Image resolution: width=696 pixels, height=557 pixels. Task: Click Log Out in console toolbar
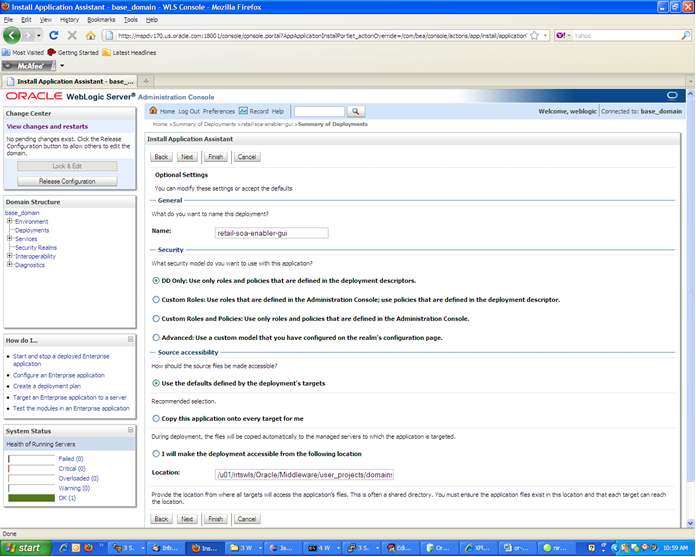[189, 111]
